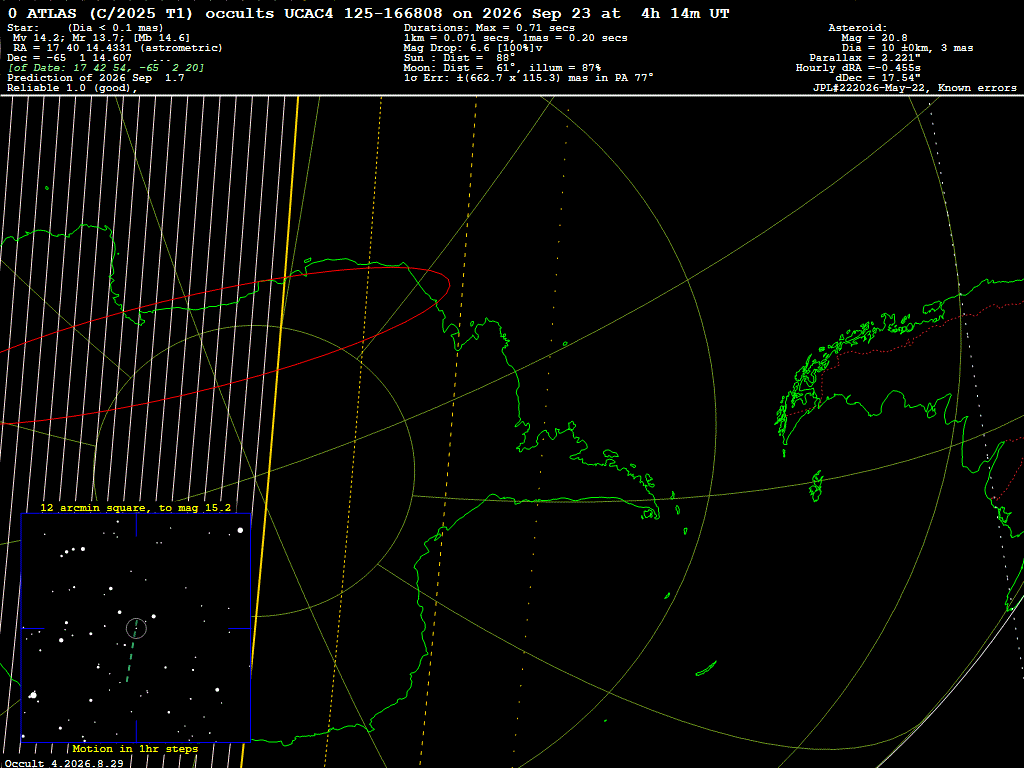Click the target star circle in finder chart
1024x768 pixels.
[x=136, y=628]
